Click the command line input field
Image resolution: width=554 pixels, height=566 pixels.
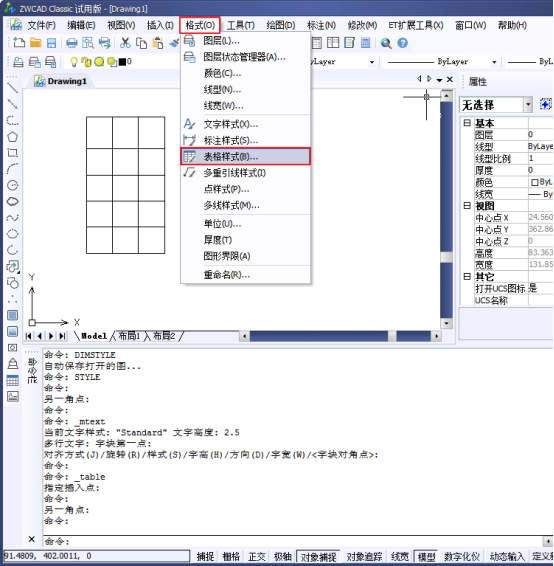292,541
